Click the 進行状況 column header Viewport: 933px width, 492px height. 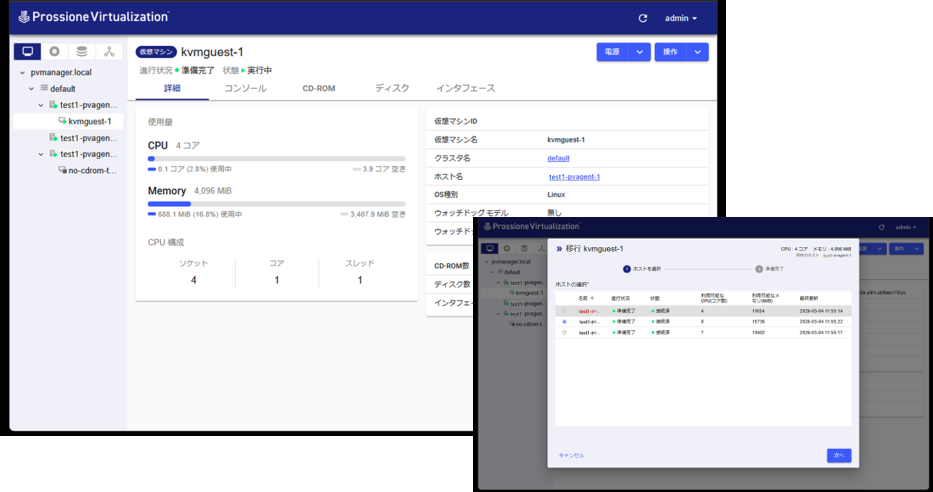pos(620,298)
